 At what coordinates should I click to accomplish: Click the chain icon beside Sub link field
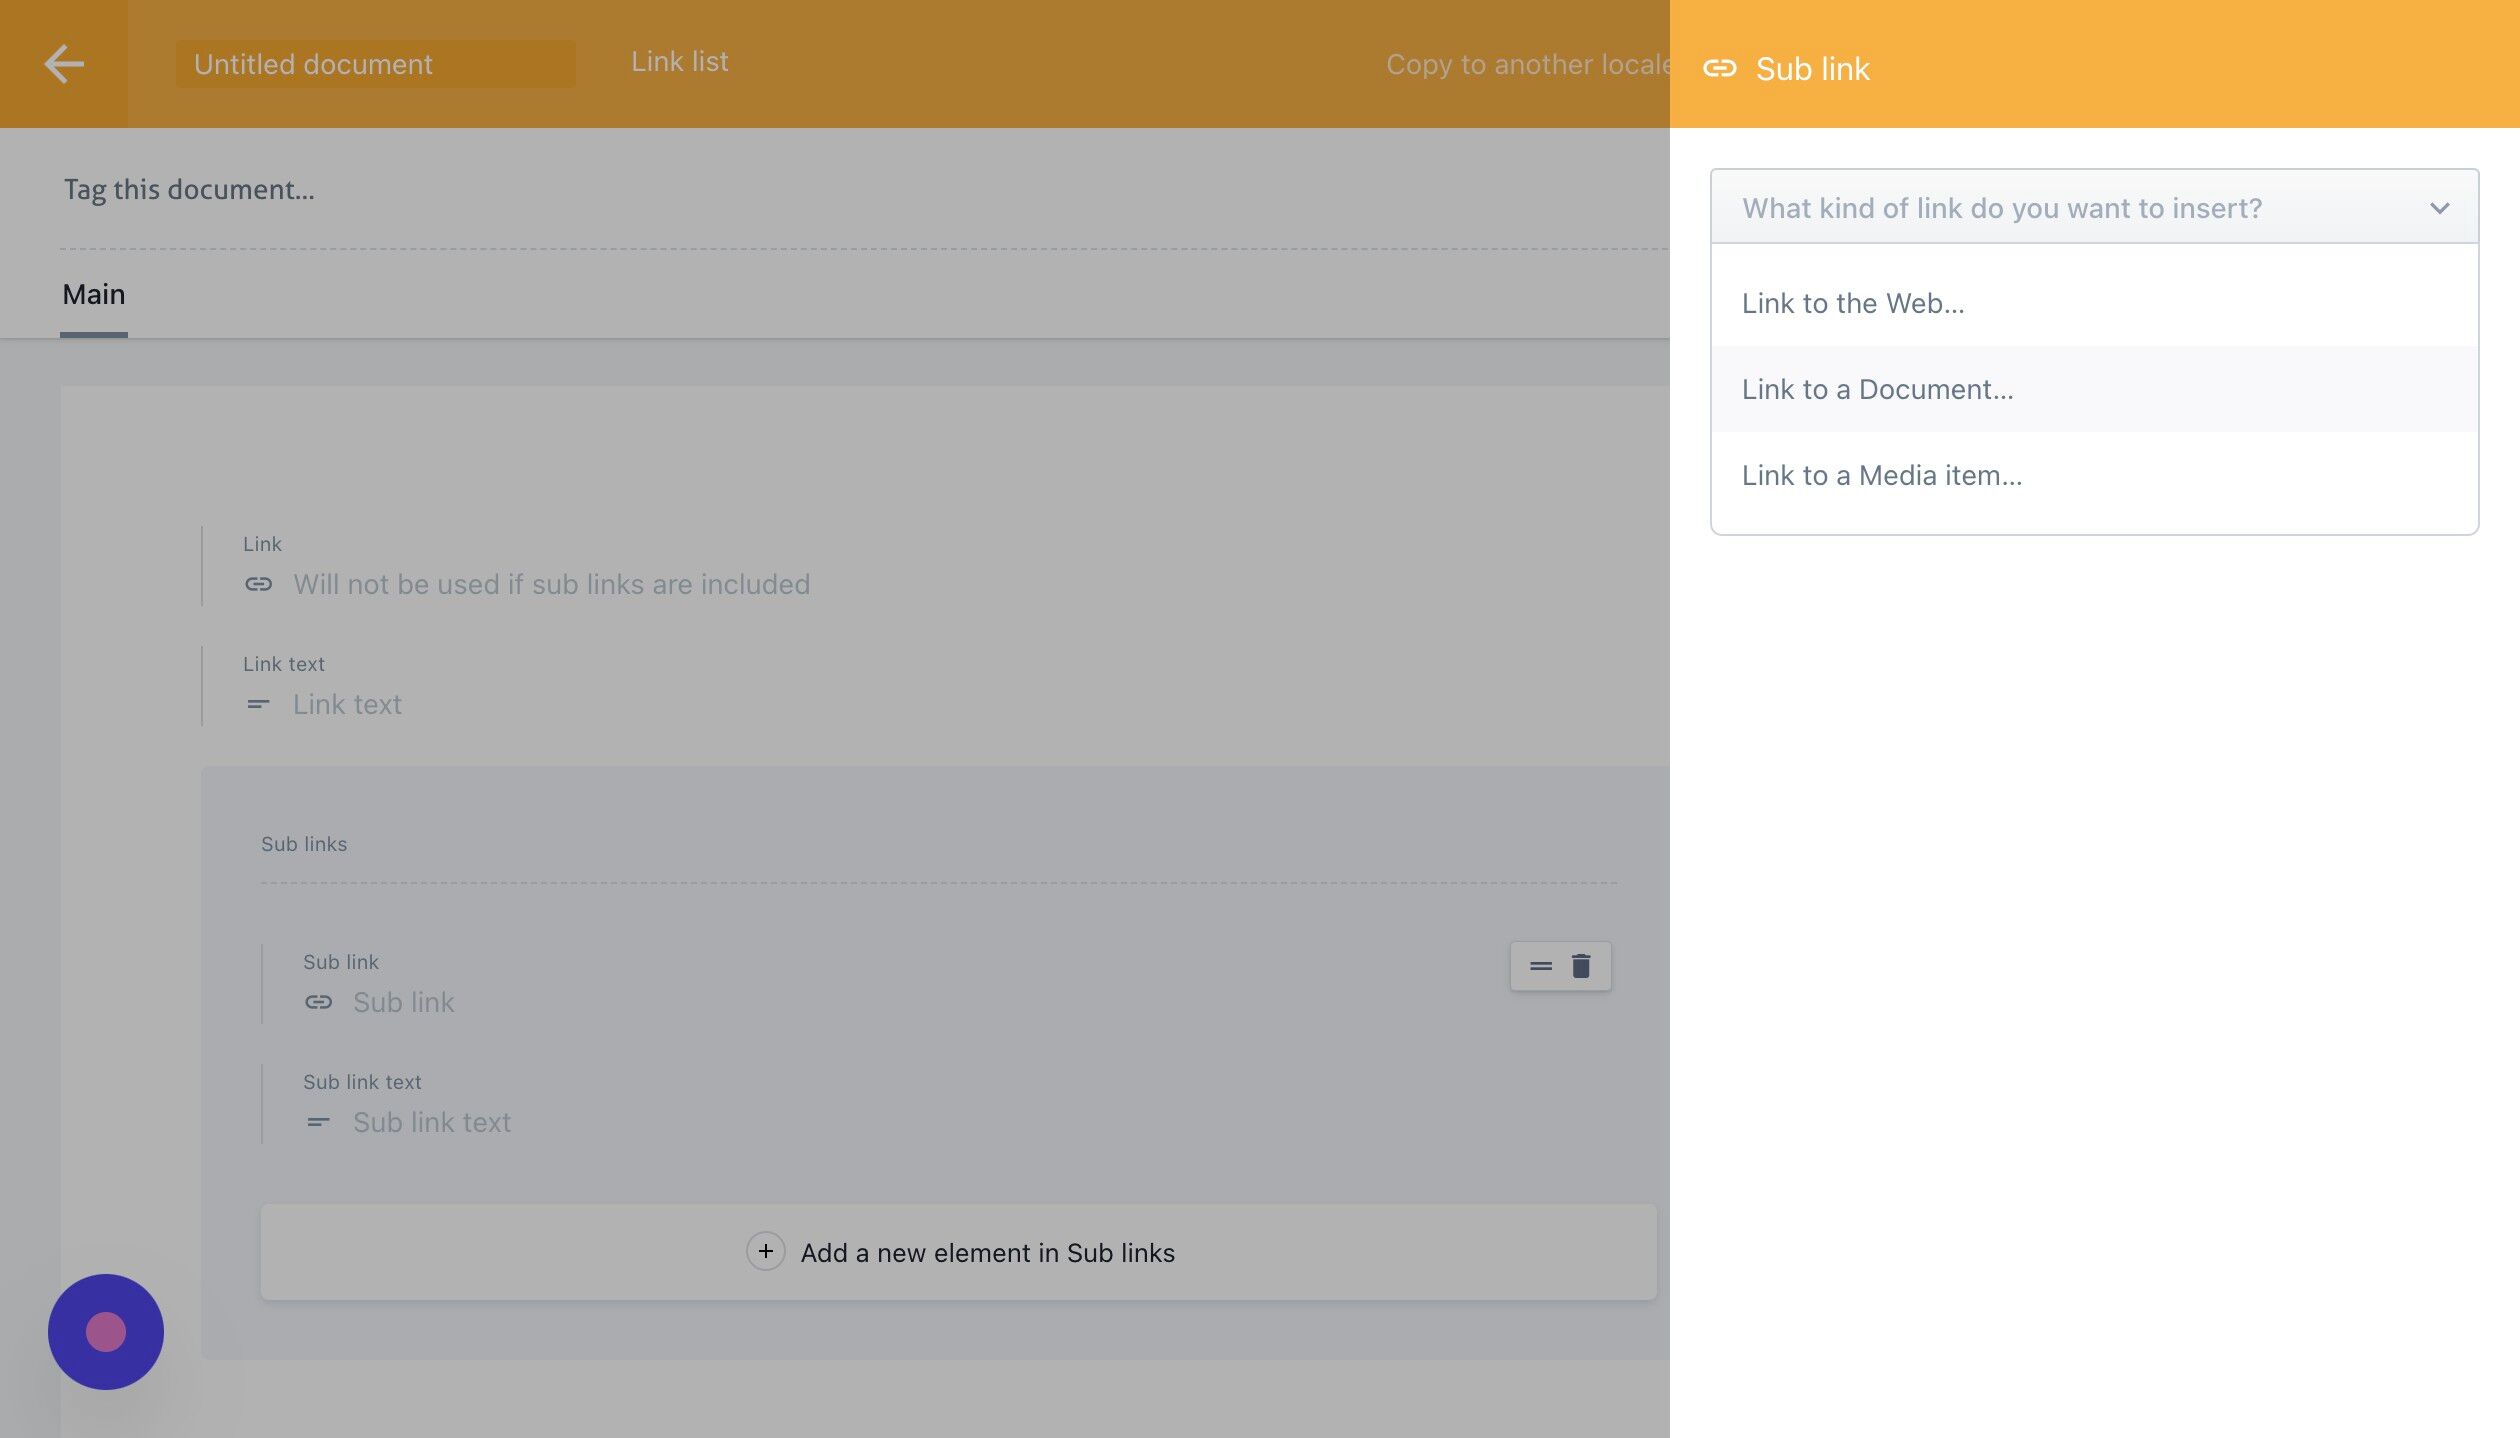click(318, 1002)
